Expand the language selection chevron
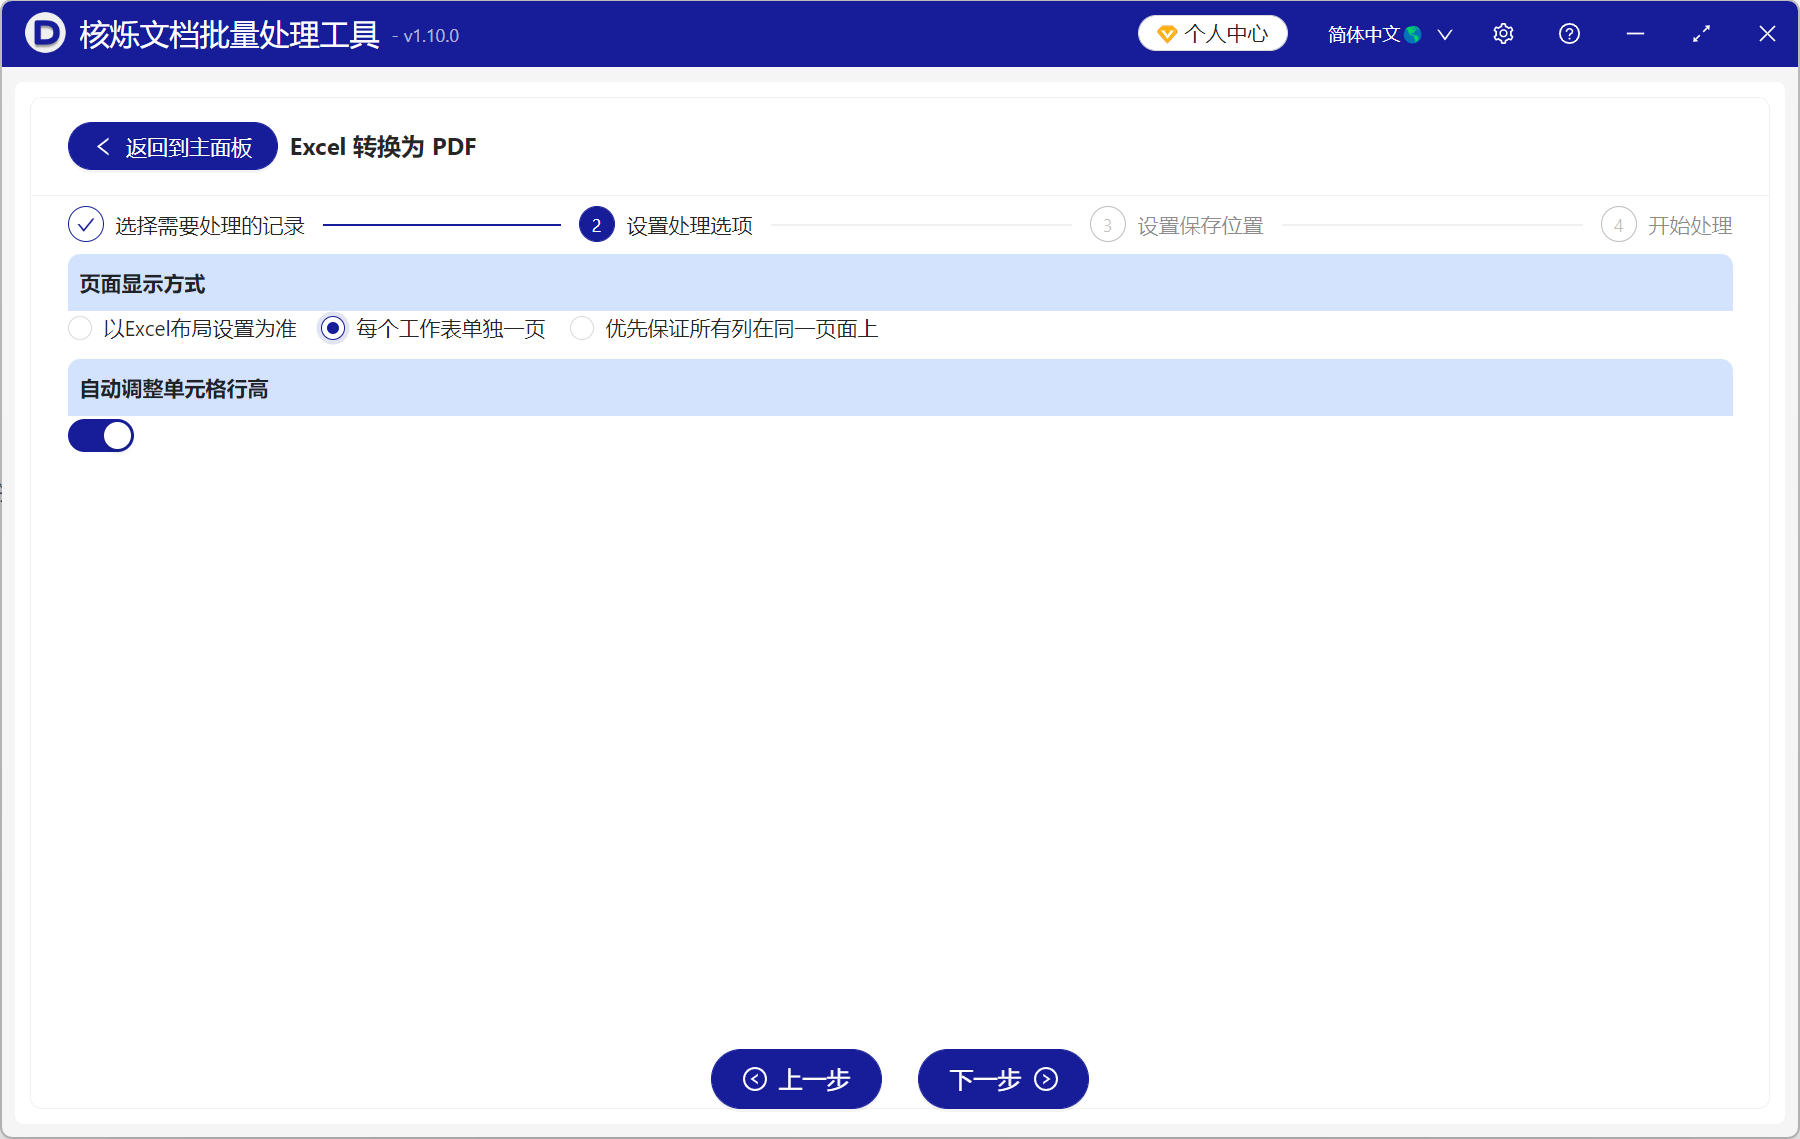 tap(1445, 35)
